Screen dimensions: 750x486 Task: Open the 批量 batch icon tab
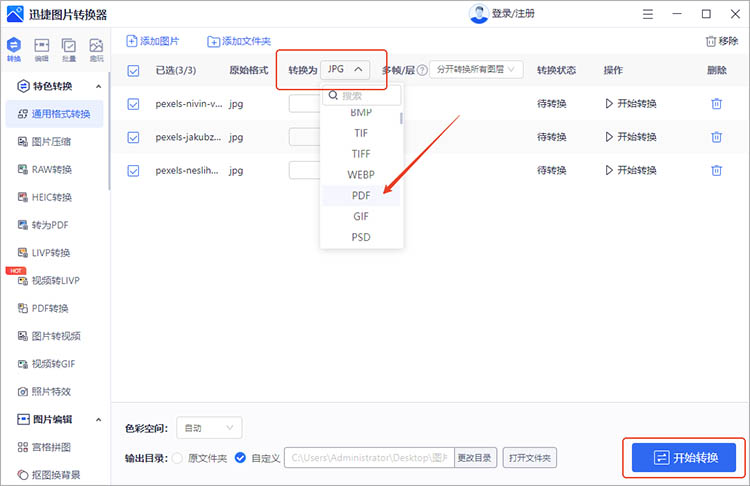click(69, 49)
